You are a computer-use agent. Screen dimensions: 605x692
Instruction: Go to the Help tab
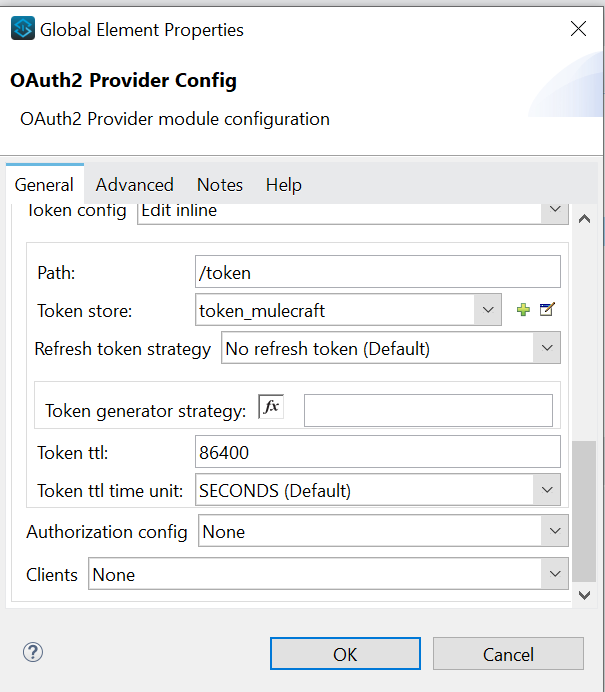284,185
